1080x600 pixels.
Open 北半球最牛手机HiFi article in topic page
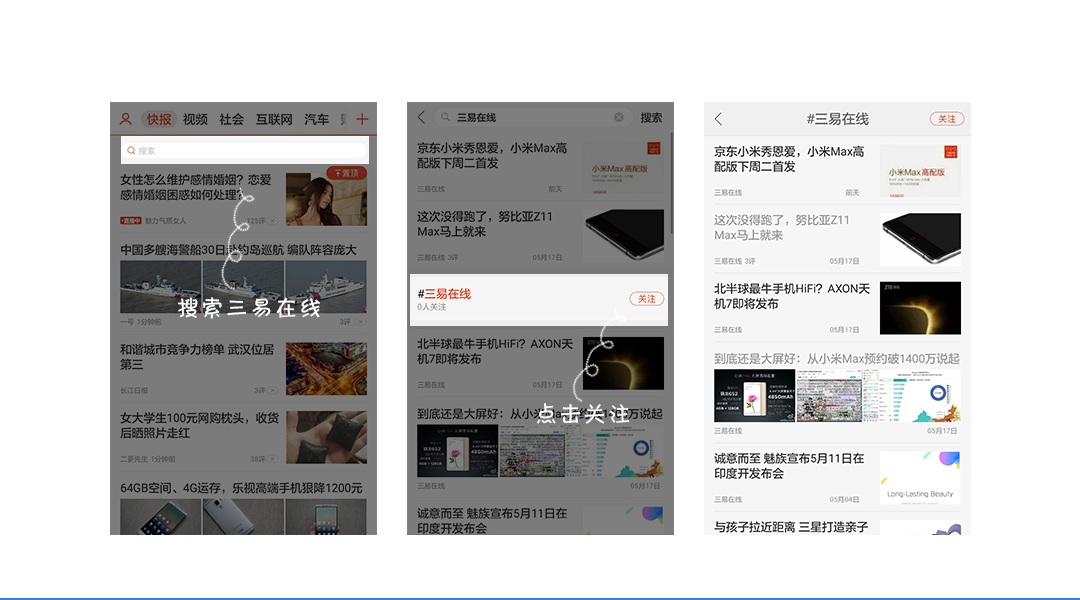tap(791, 296)
